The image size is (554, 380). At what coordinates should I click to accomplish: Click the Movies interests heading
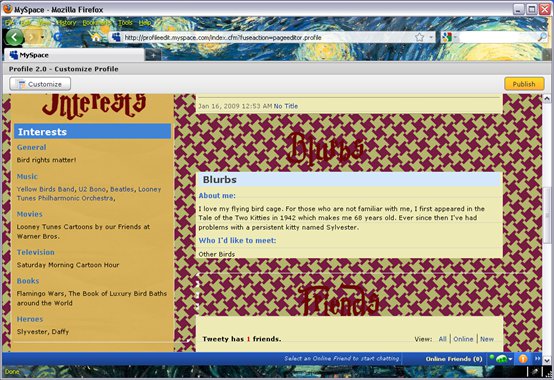click(x=30, y=214)
